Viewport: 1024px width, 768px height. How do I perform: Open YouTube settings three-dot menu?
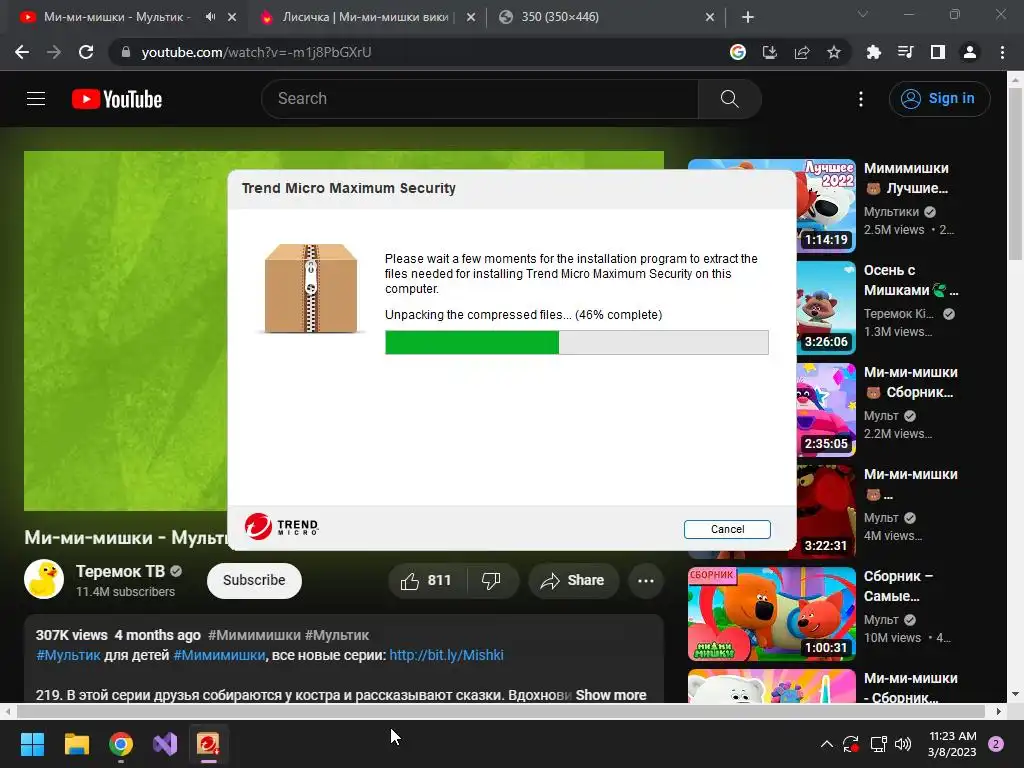(x=861, y=99)
